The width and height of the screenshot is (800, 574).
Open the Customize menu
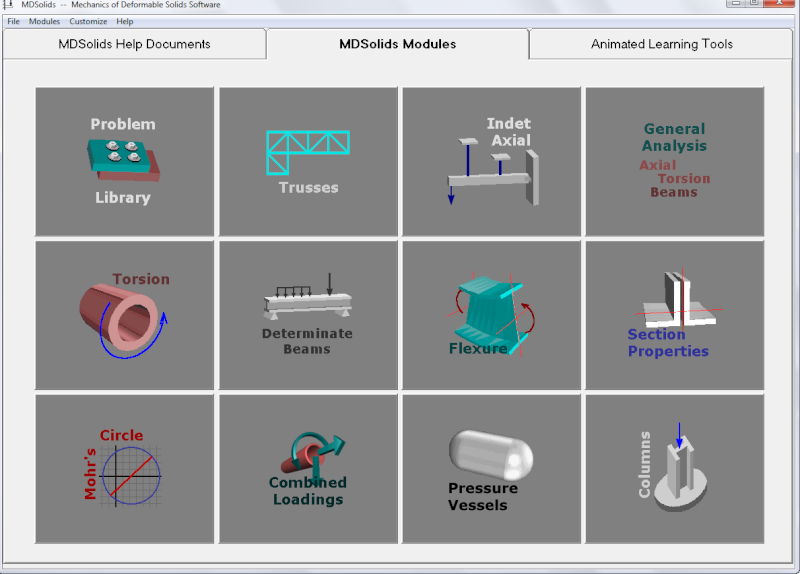pyautogui.click(x=88, y=21)
